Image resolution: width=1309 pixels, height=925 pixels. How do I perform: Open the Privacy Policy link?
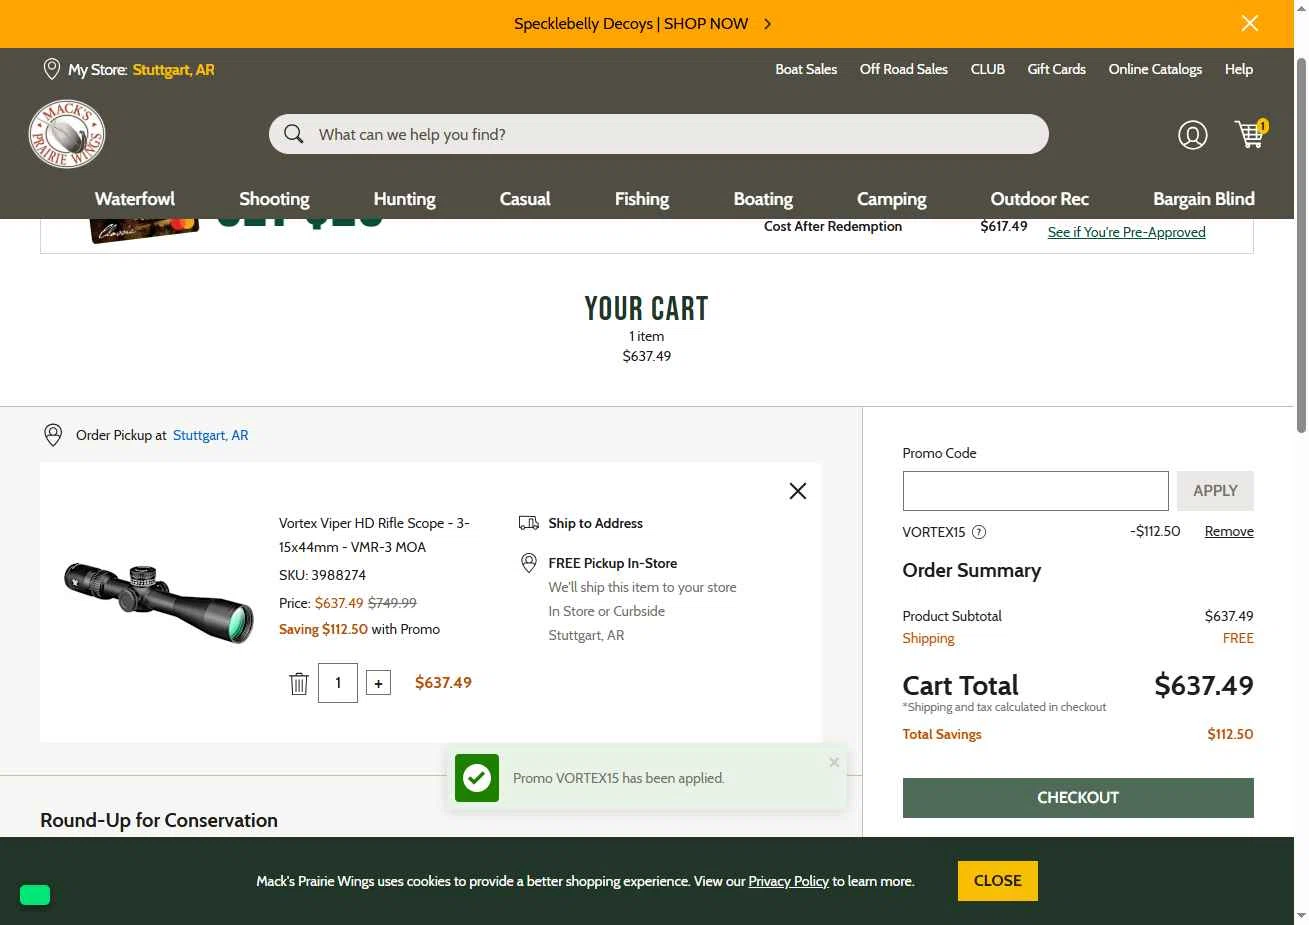point(788,881)
